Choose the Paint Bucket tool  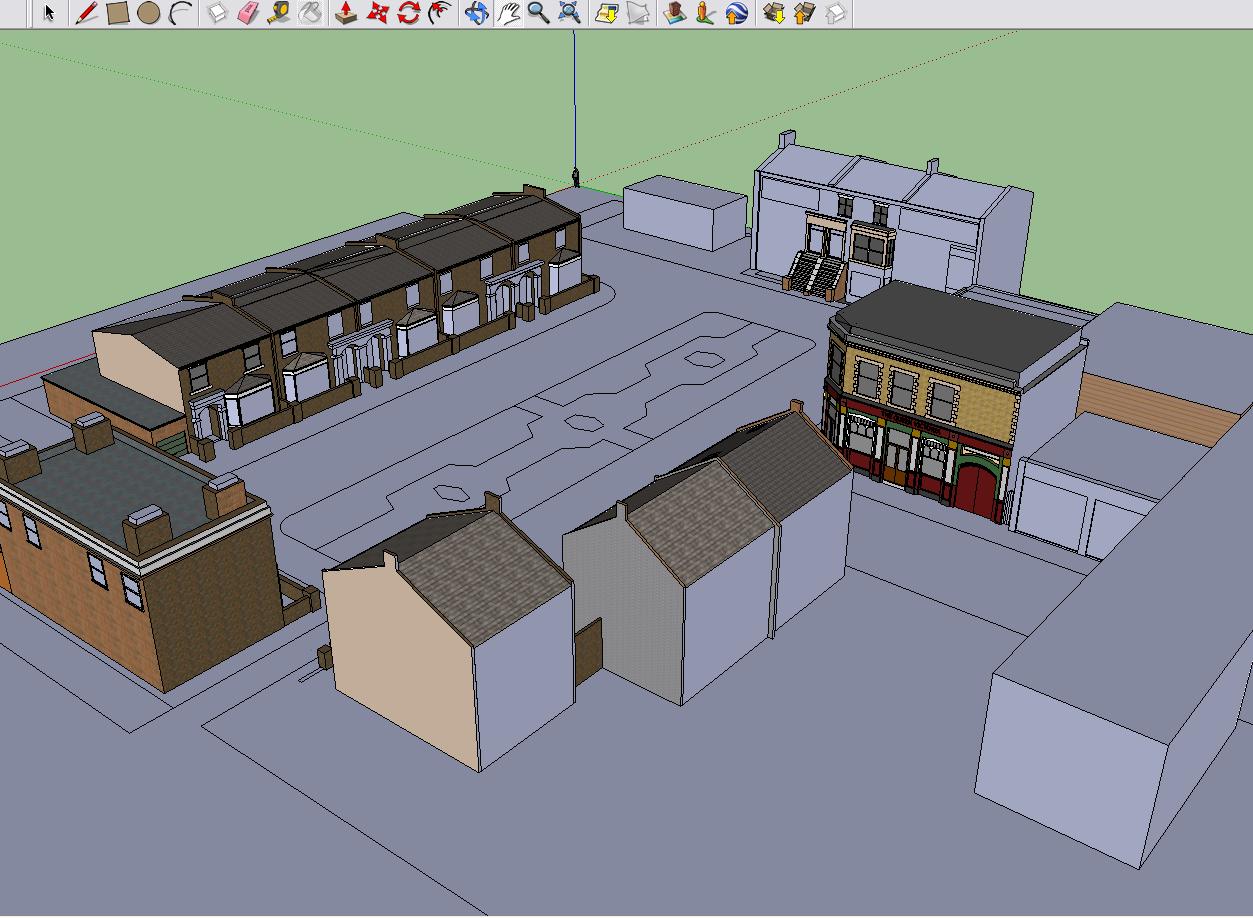(x=310, y=13)
